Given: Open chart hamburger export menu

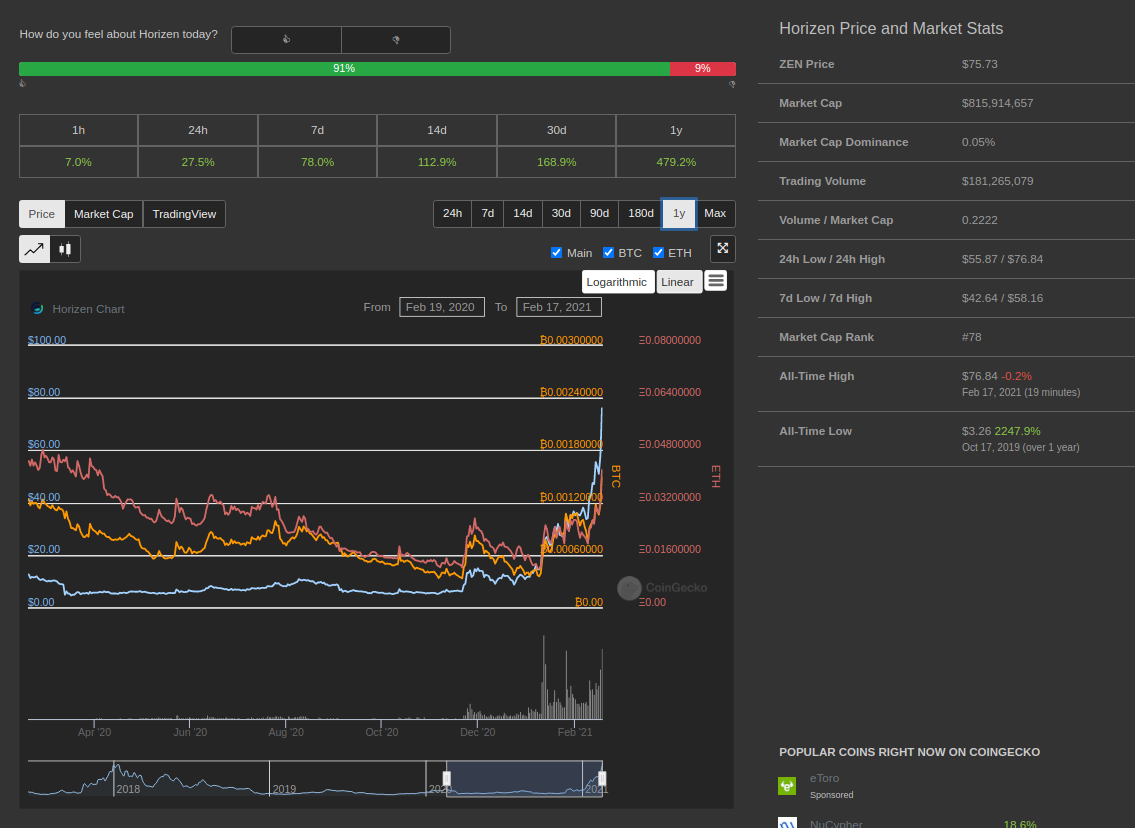Looking at the screenshot, I should (716, 280).
